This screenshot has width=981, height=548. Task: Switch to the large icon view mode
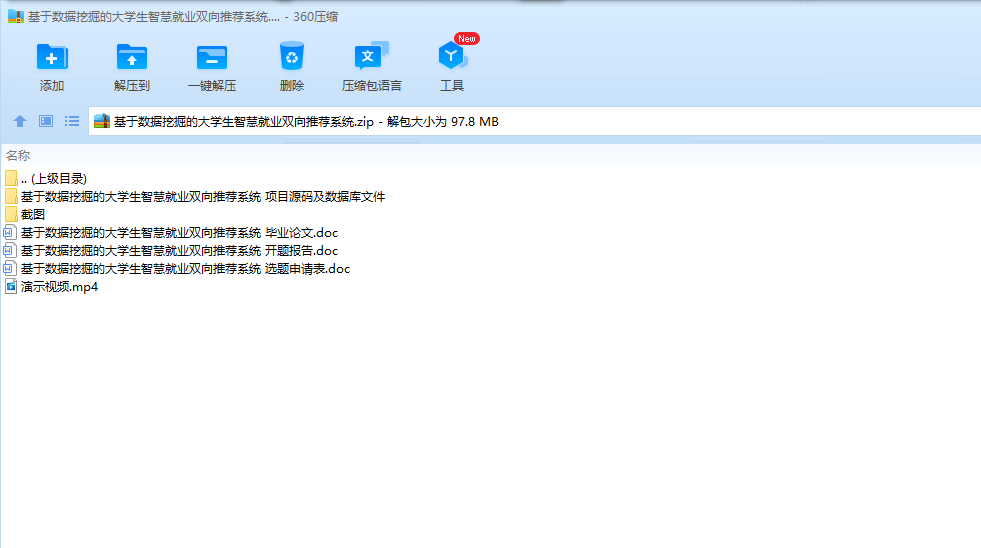point(46,121)
